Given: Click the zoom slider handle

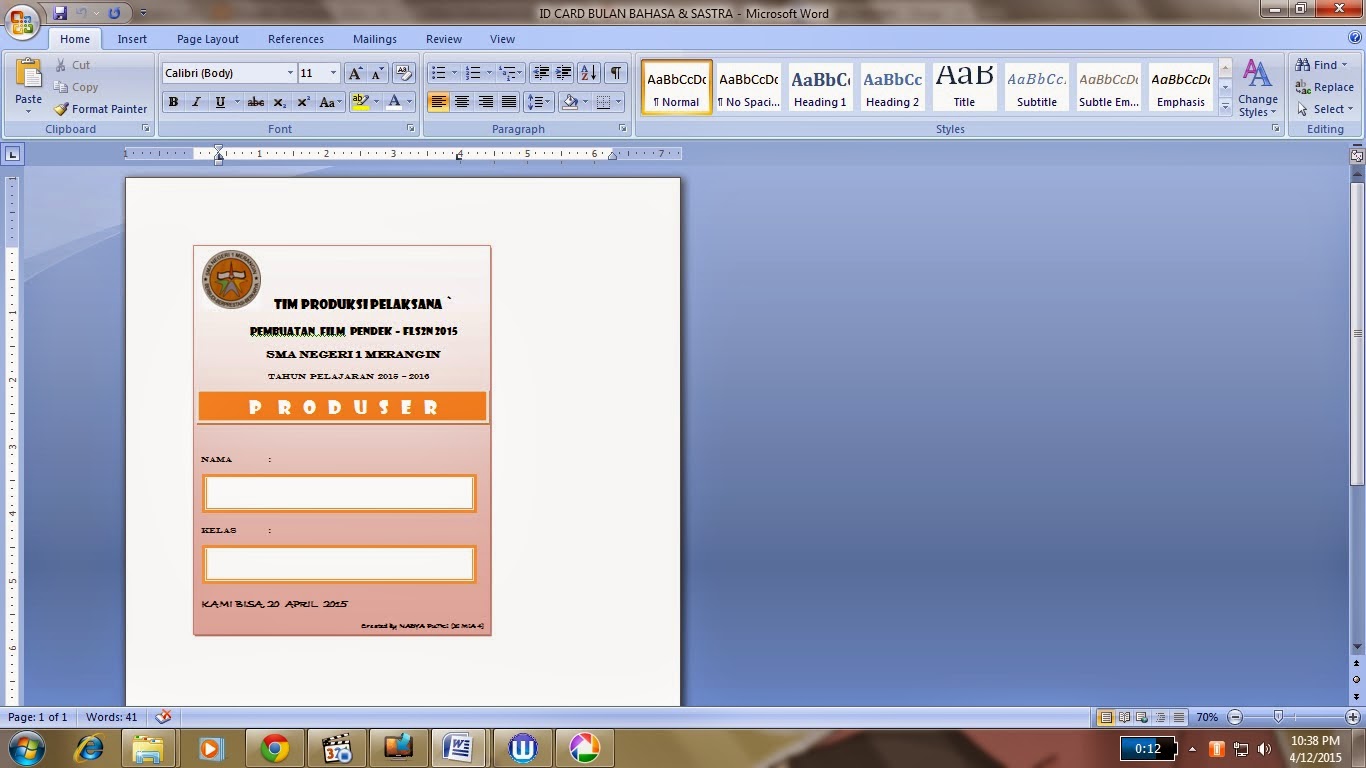Looking at the screenshot, I should tap(1278, 717).
